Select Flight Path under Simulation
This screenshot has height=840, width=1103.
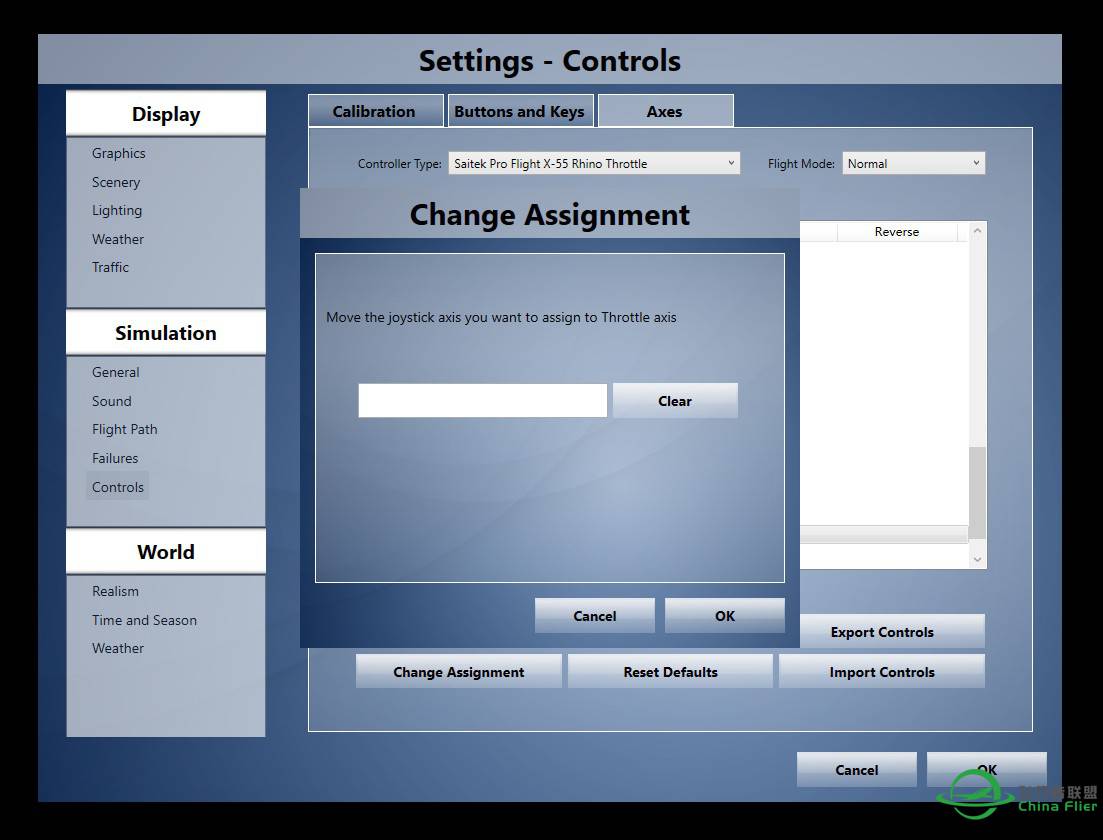[125, 429]
